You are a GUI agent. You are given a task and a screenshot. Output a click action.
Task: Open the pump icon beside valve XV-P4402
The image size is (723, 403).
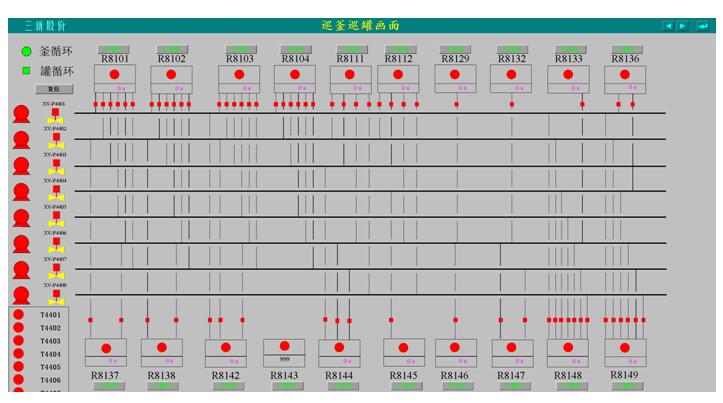click(21, 140)
